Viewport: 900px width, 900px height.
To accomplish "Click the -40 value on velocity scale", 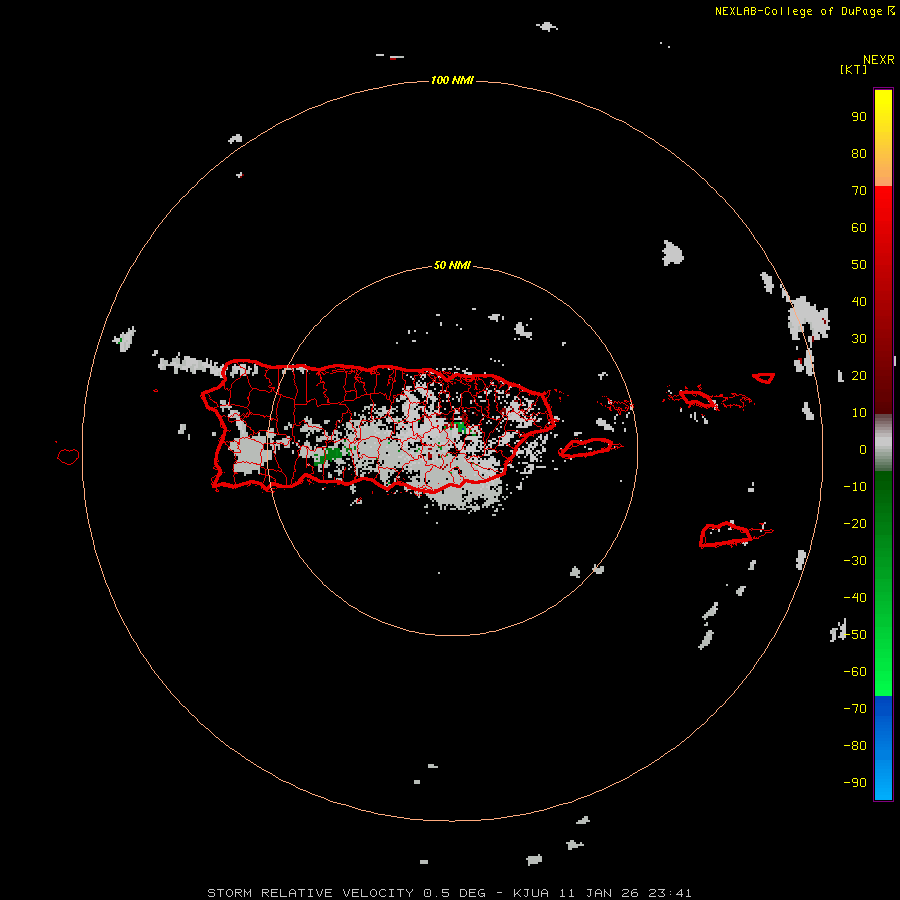I will point(855,598).
